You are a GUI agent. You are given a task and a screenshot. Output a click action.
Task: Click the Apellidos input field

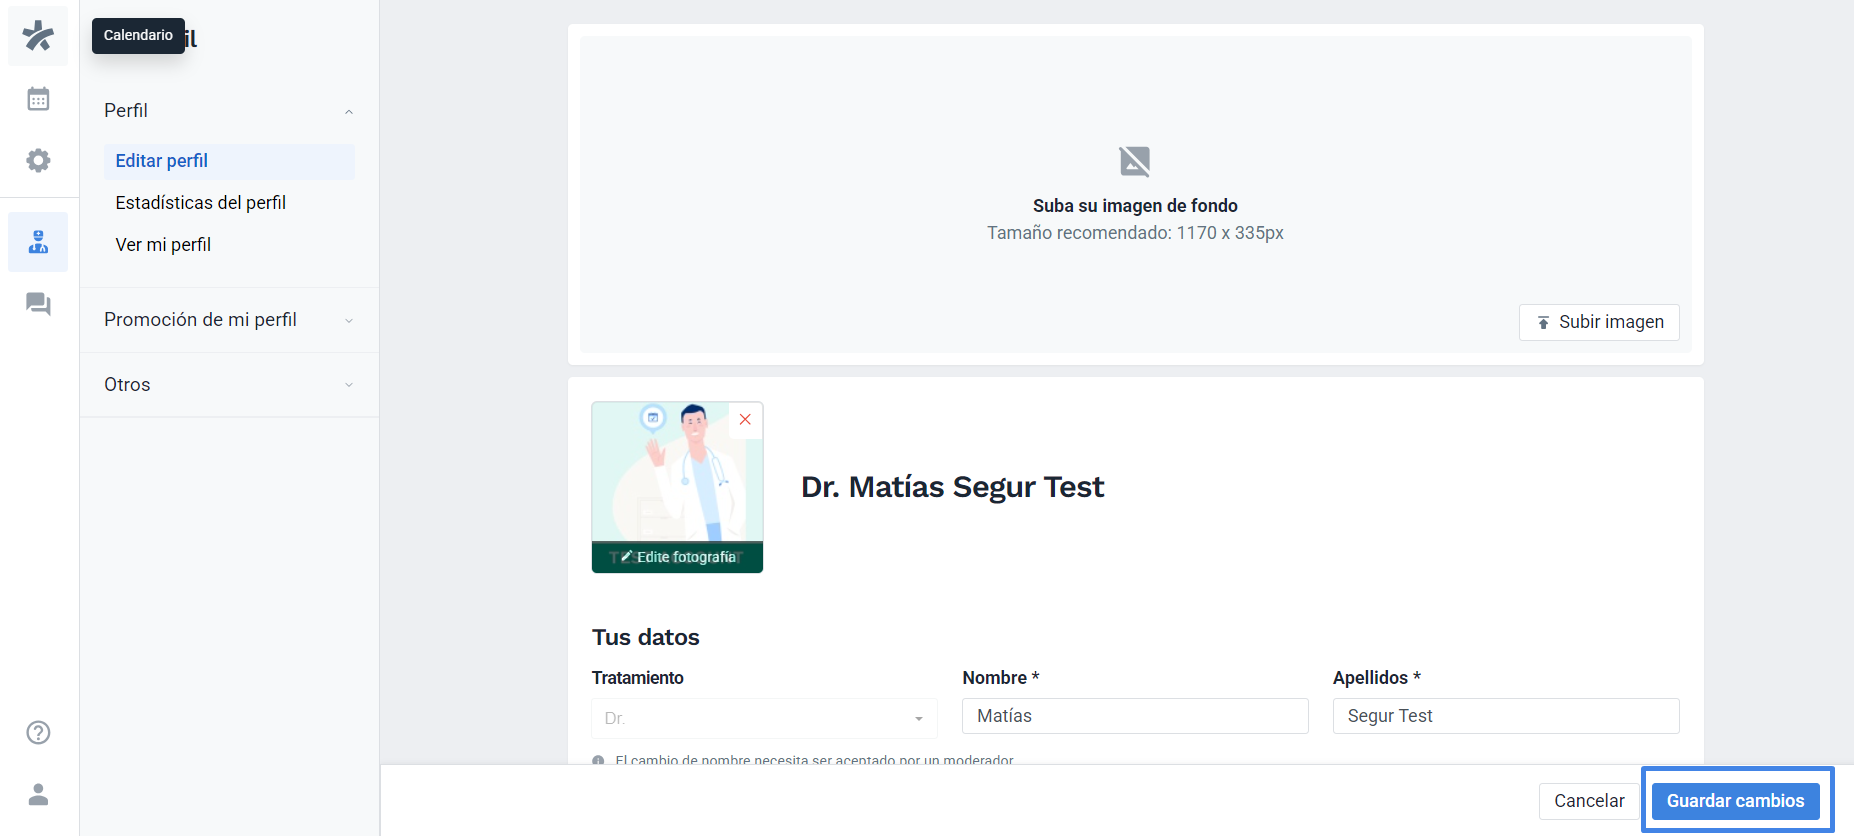coord(1506,716)
